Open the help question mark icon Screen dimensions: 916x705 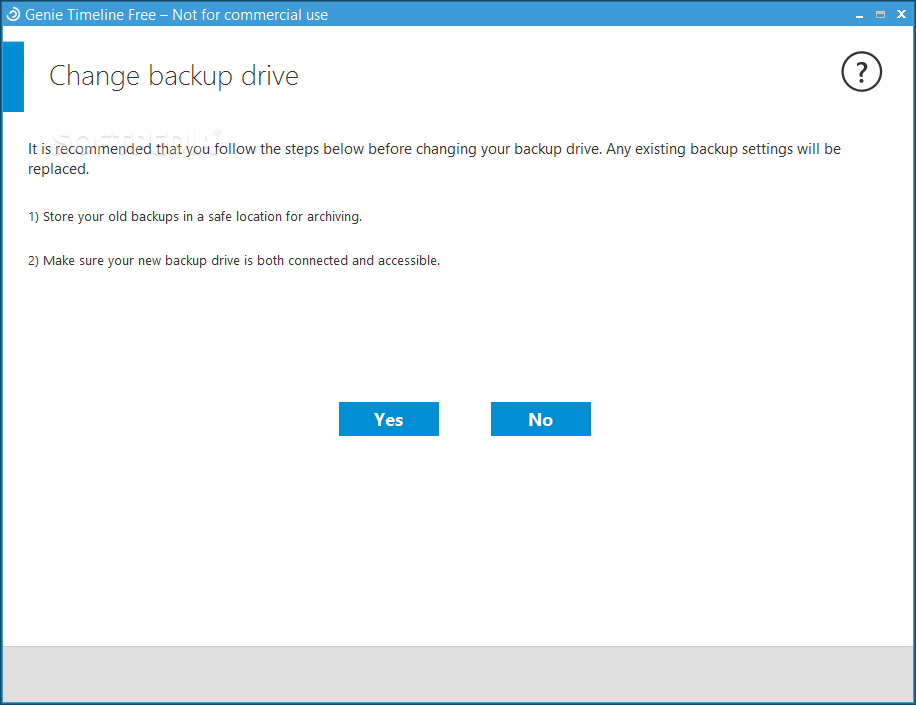click(861, 72)
